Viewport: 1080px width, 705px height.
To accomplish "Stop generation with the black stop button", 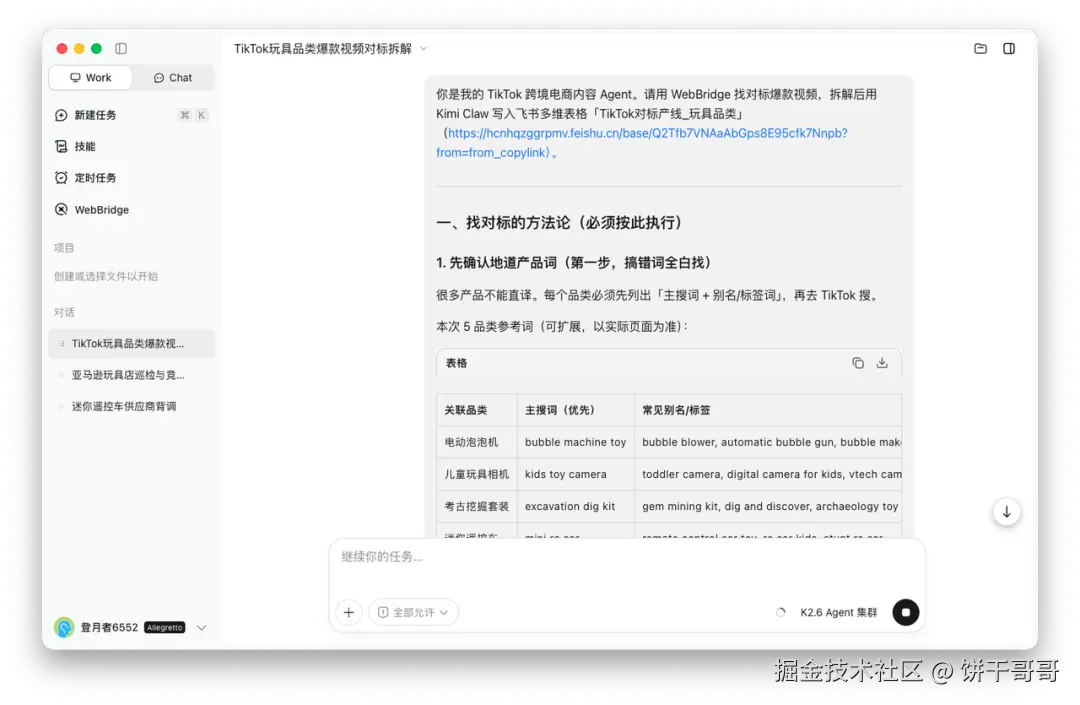I will click(906, 612).
